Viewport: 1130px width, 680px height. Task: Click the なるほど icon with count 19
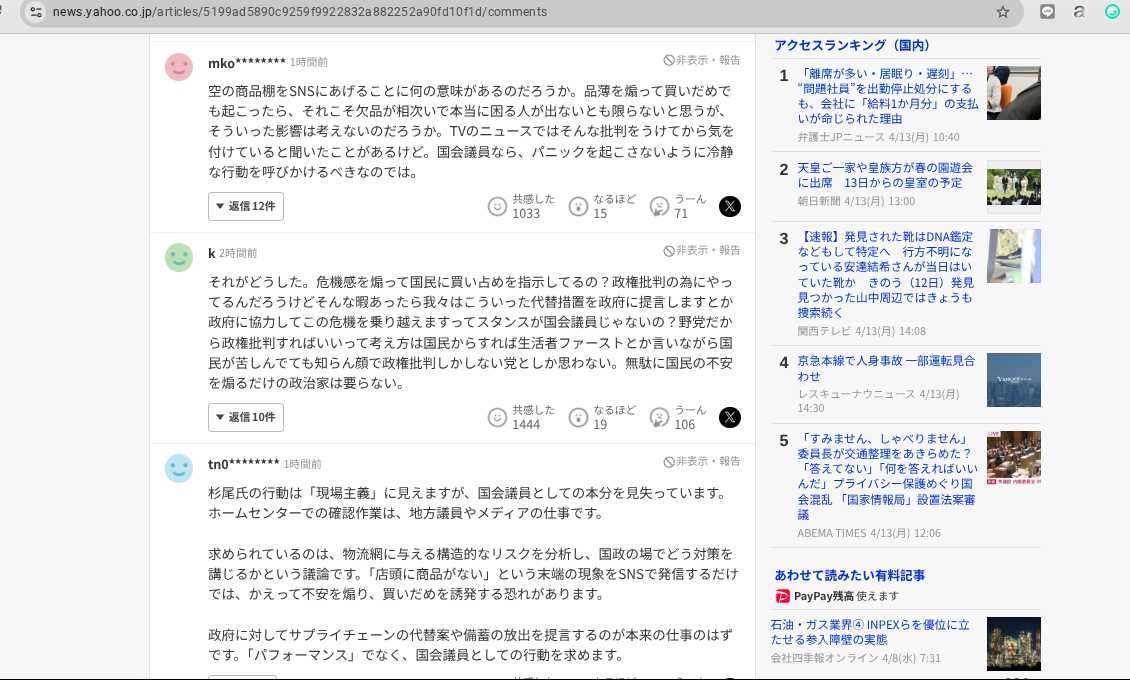(x=578, y=418)
